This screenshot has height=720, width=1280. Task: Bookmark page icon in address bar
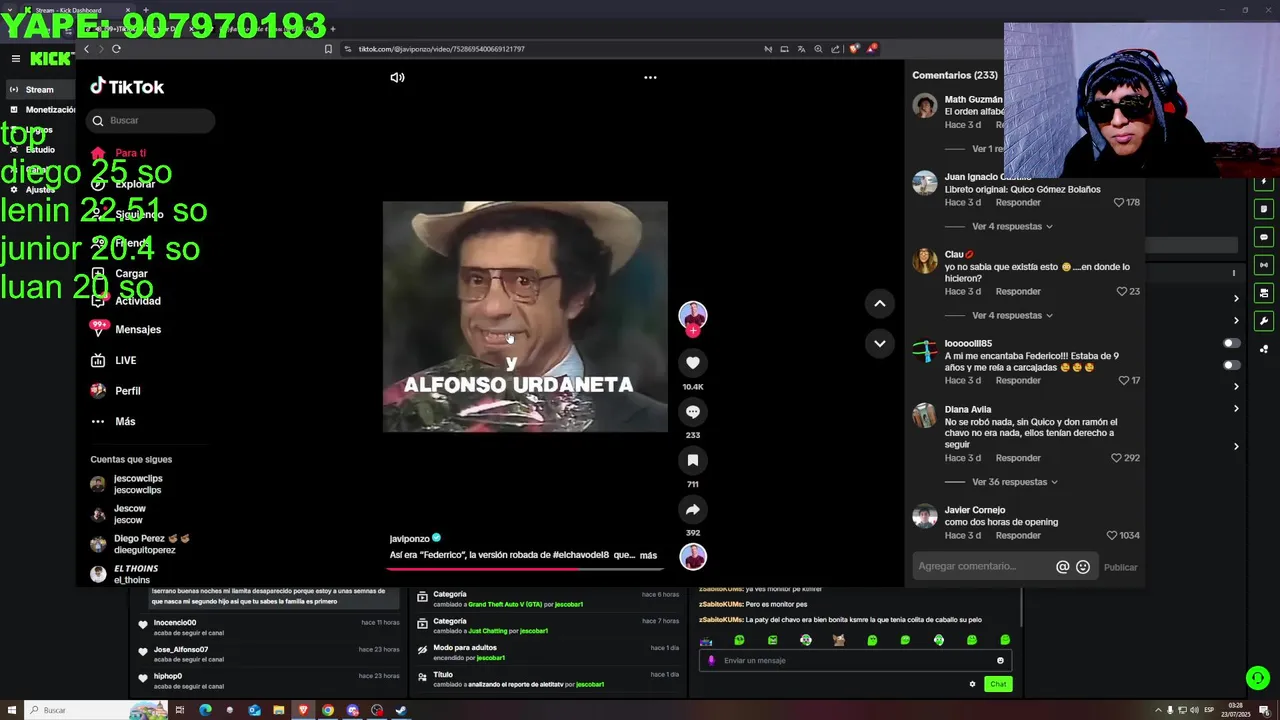tap(328, 49)
